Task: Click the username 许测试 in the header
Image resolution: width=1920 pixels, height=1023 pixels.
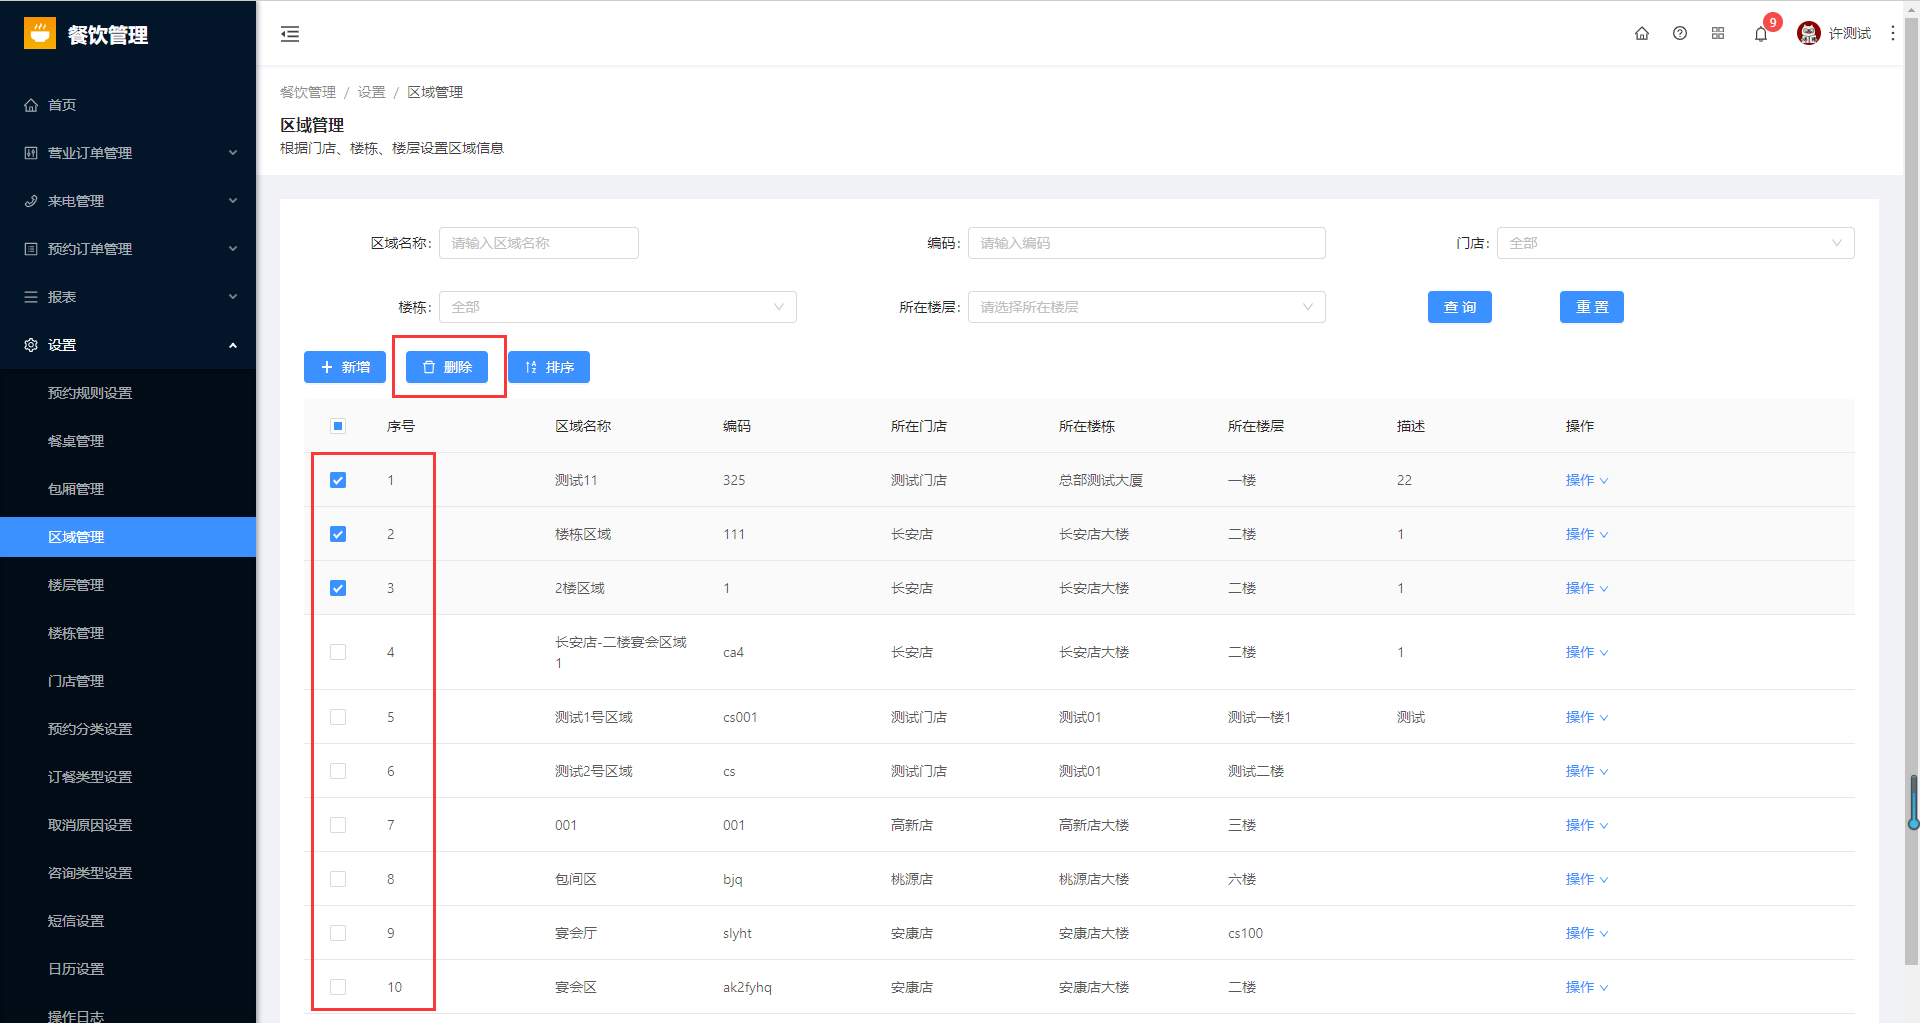Action: [x=1850, y=33]
